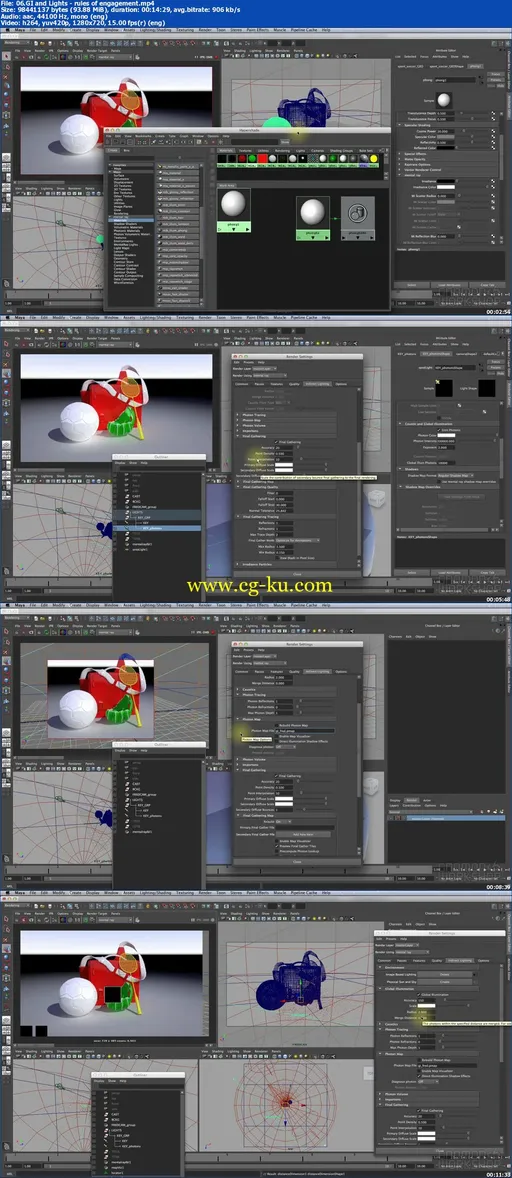This screenshot has height=1178, width=512.
Task: Click Image Based Lighting Create button, 00:11:33 frame
Action: pyautogui.click(x=444, y=974)
